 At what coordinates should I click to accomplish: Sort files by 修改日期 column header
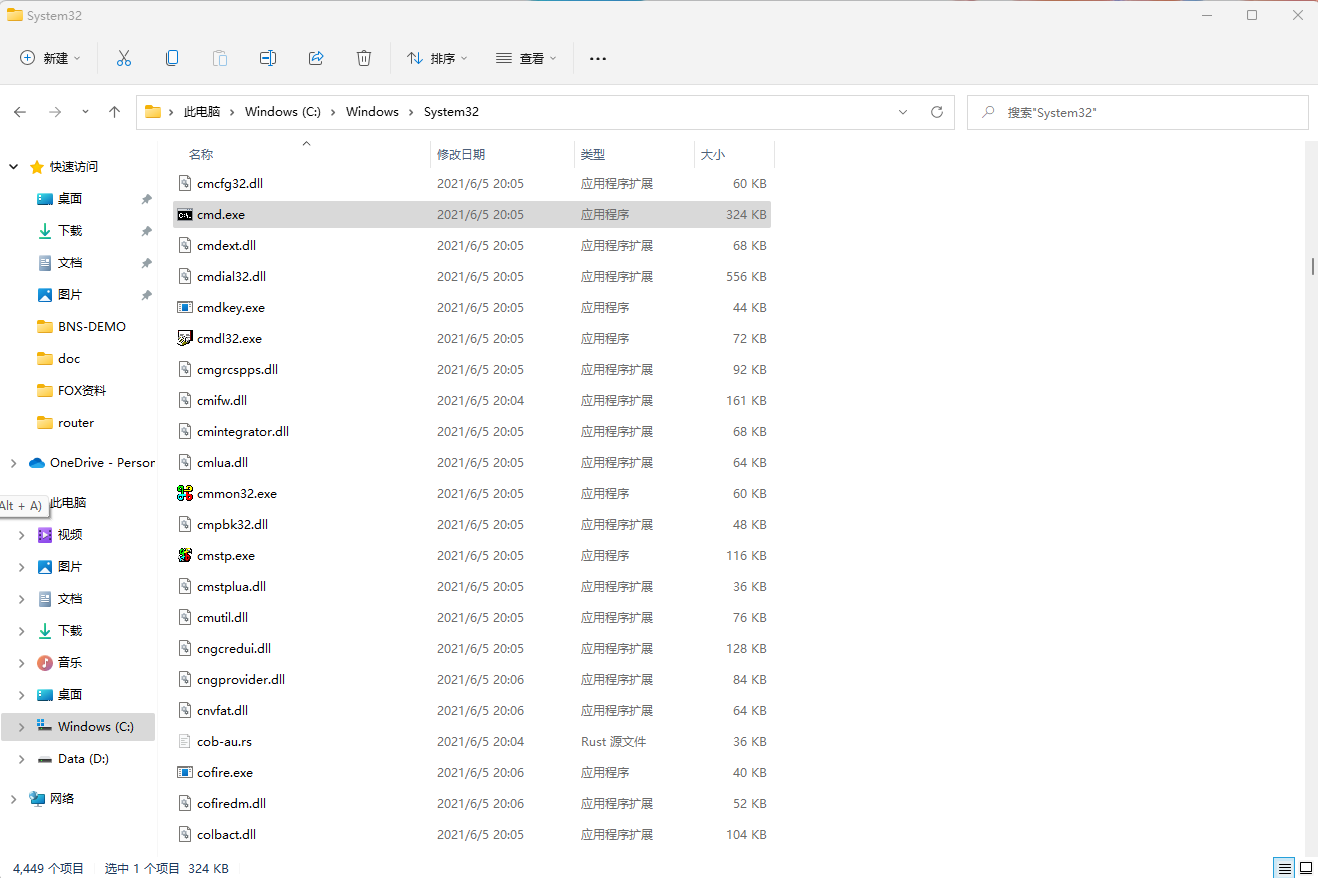click(x=461, y=155)
